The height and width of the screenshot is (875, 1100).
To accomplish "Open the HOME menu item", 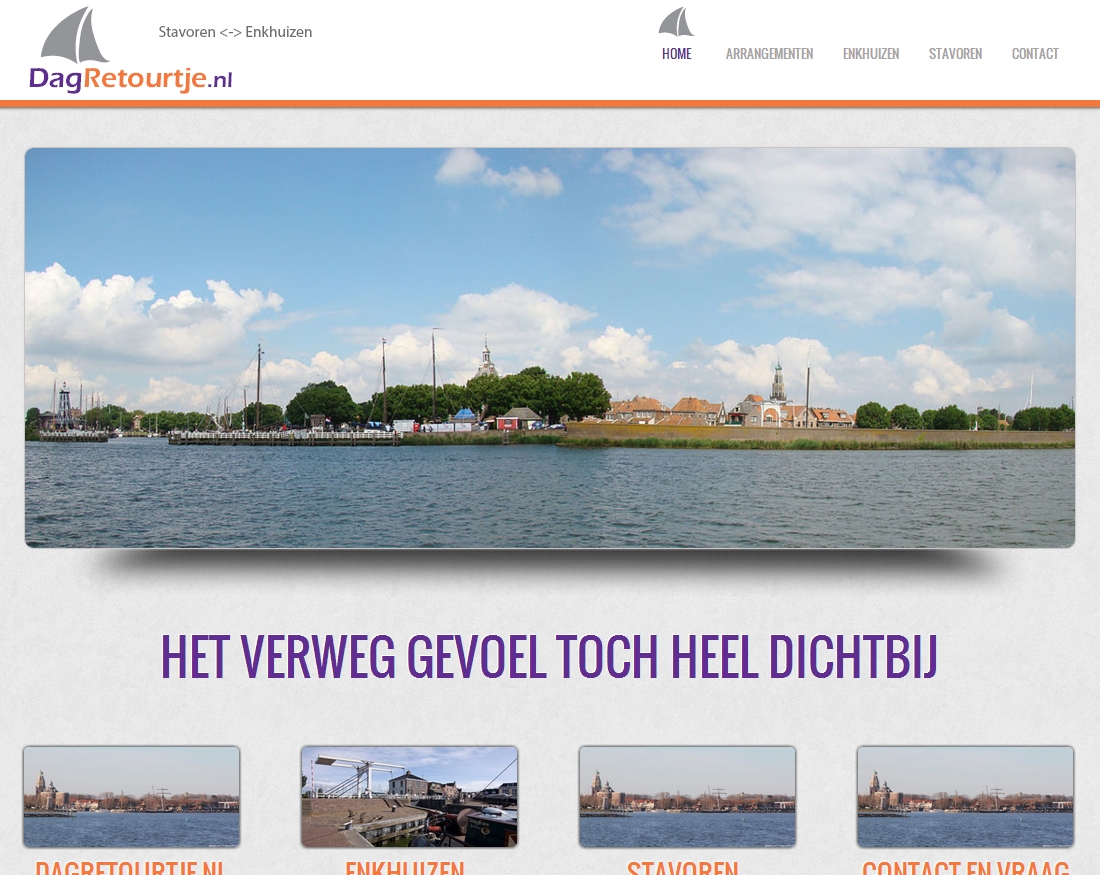I will (677, 54).
